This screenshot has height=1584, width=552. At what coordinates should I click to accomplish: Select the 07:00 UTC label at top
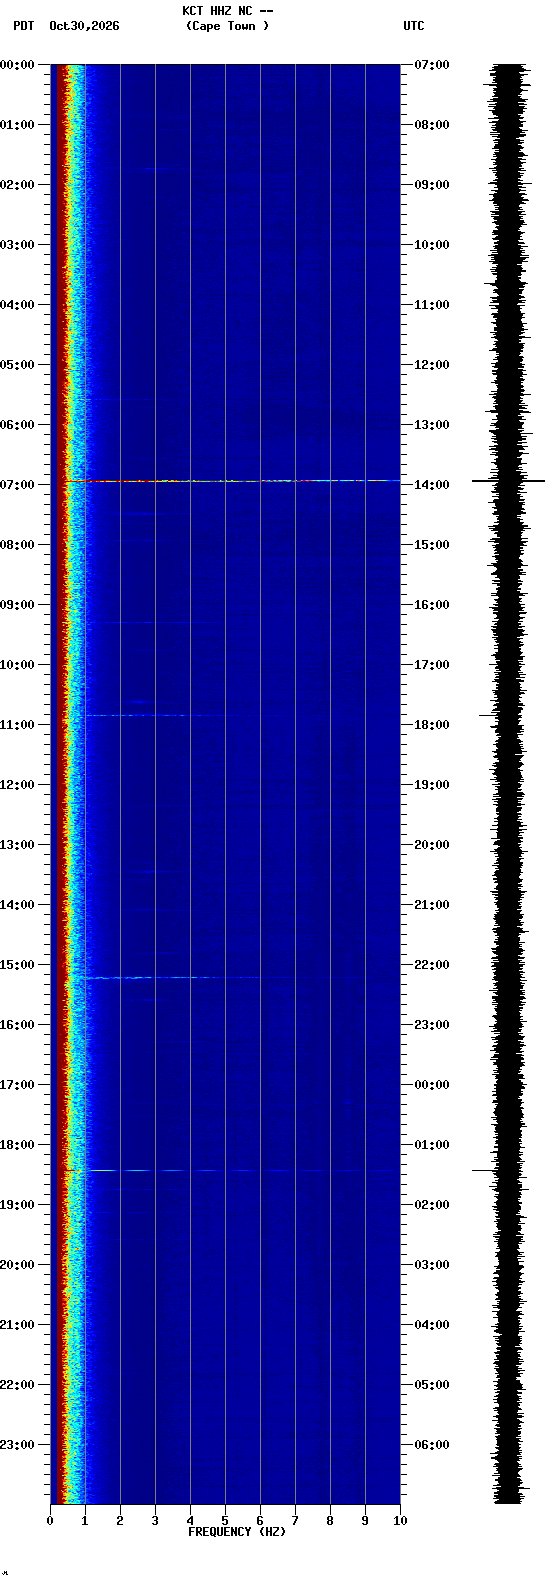point(432,65)
